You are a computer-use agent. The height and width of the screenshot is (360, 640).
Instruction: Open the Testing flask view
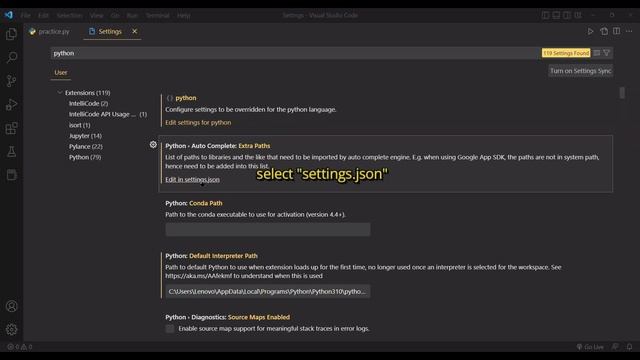[11, 152]
